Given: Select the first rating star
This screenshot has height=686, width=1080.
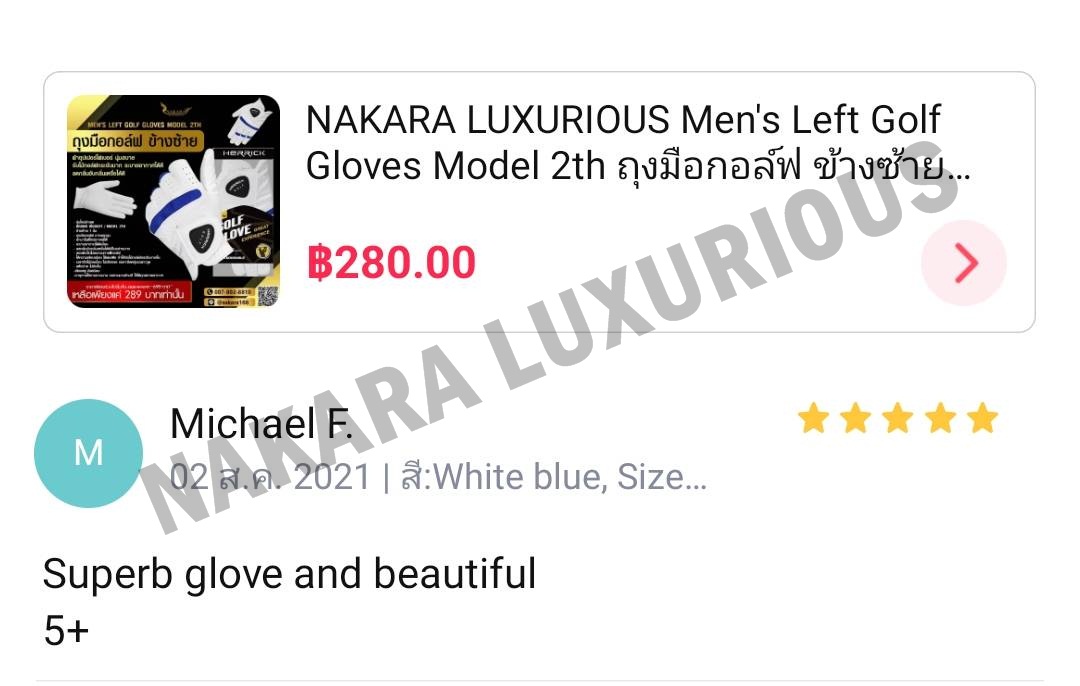Looking at the screenshot, I should tap(813, 418).
